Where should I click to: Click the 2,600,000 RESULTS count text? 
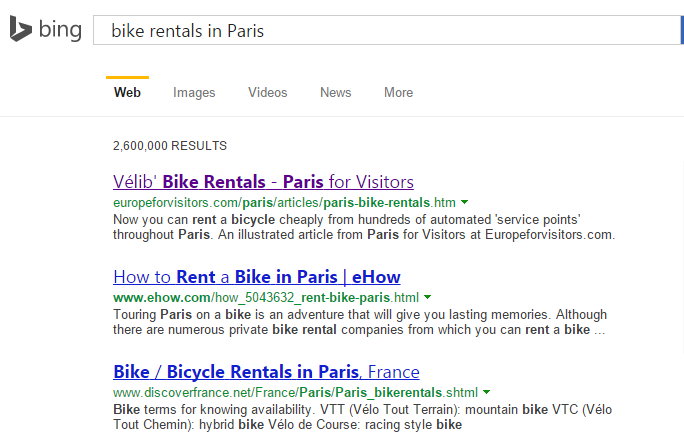point(170,146)
